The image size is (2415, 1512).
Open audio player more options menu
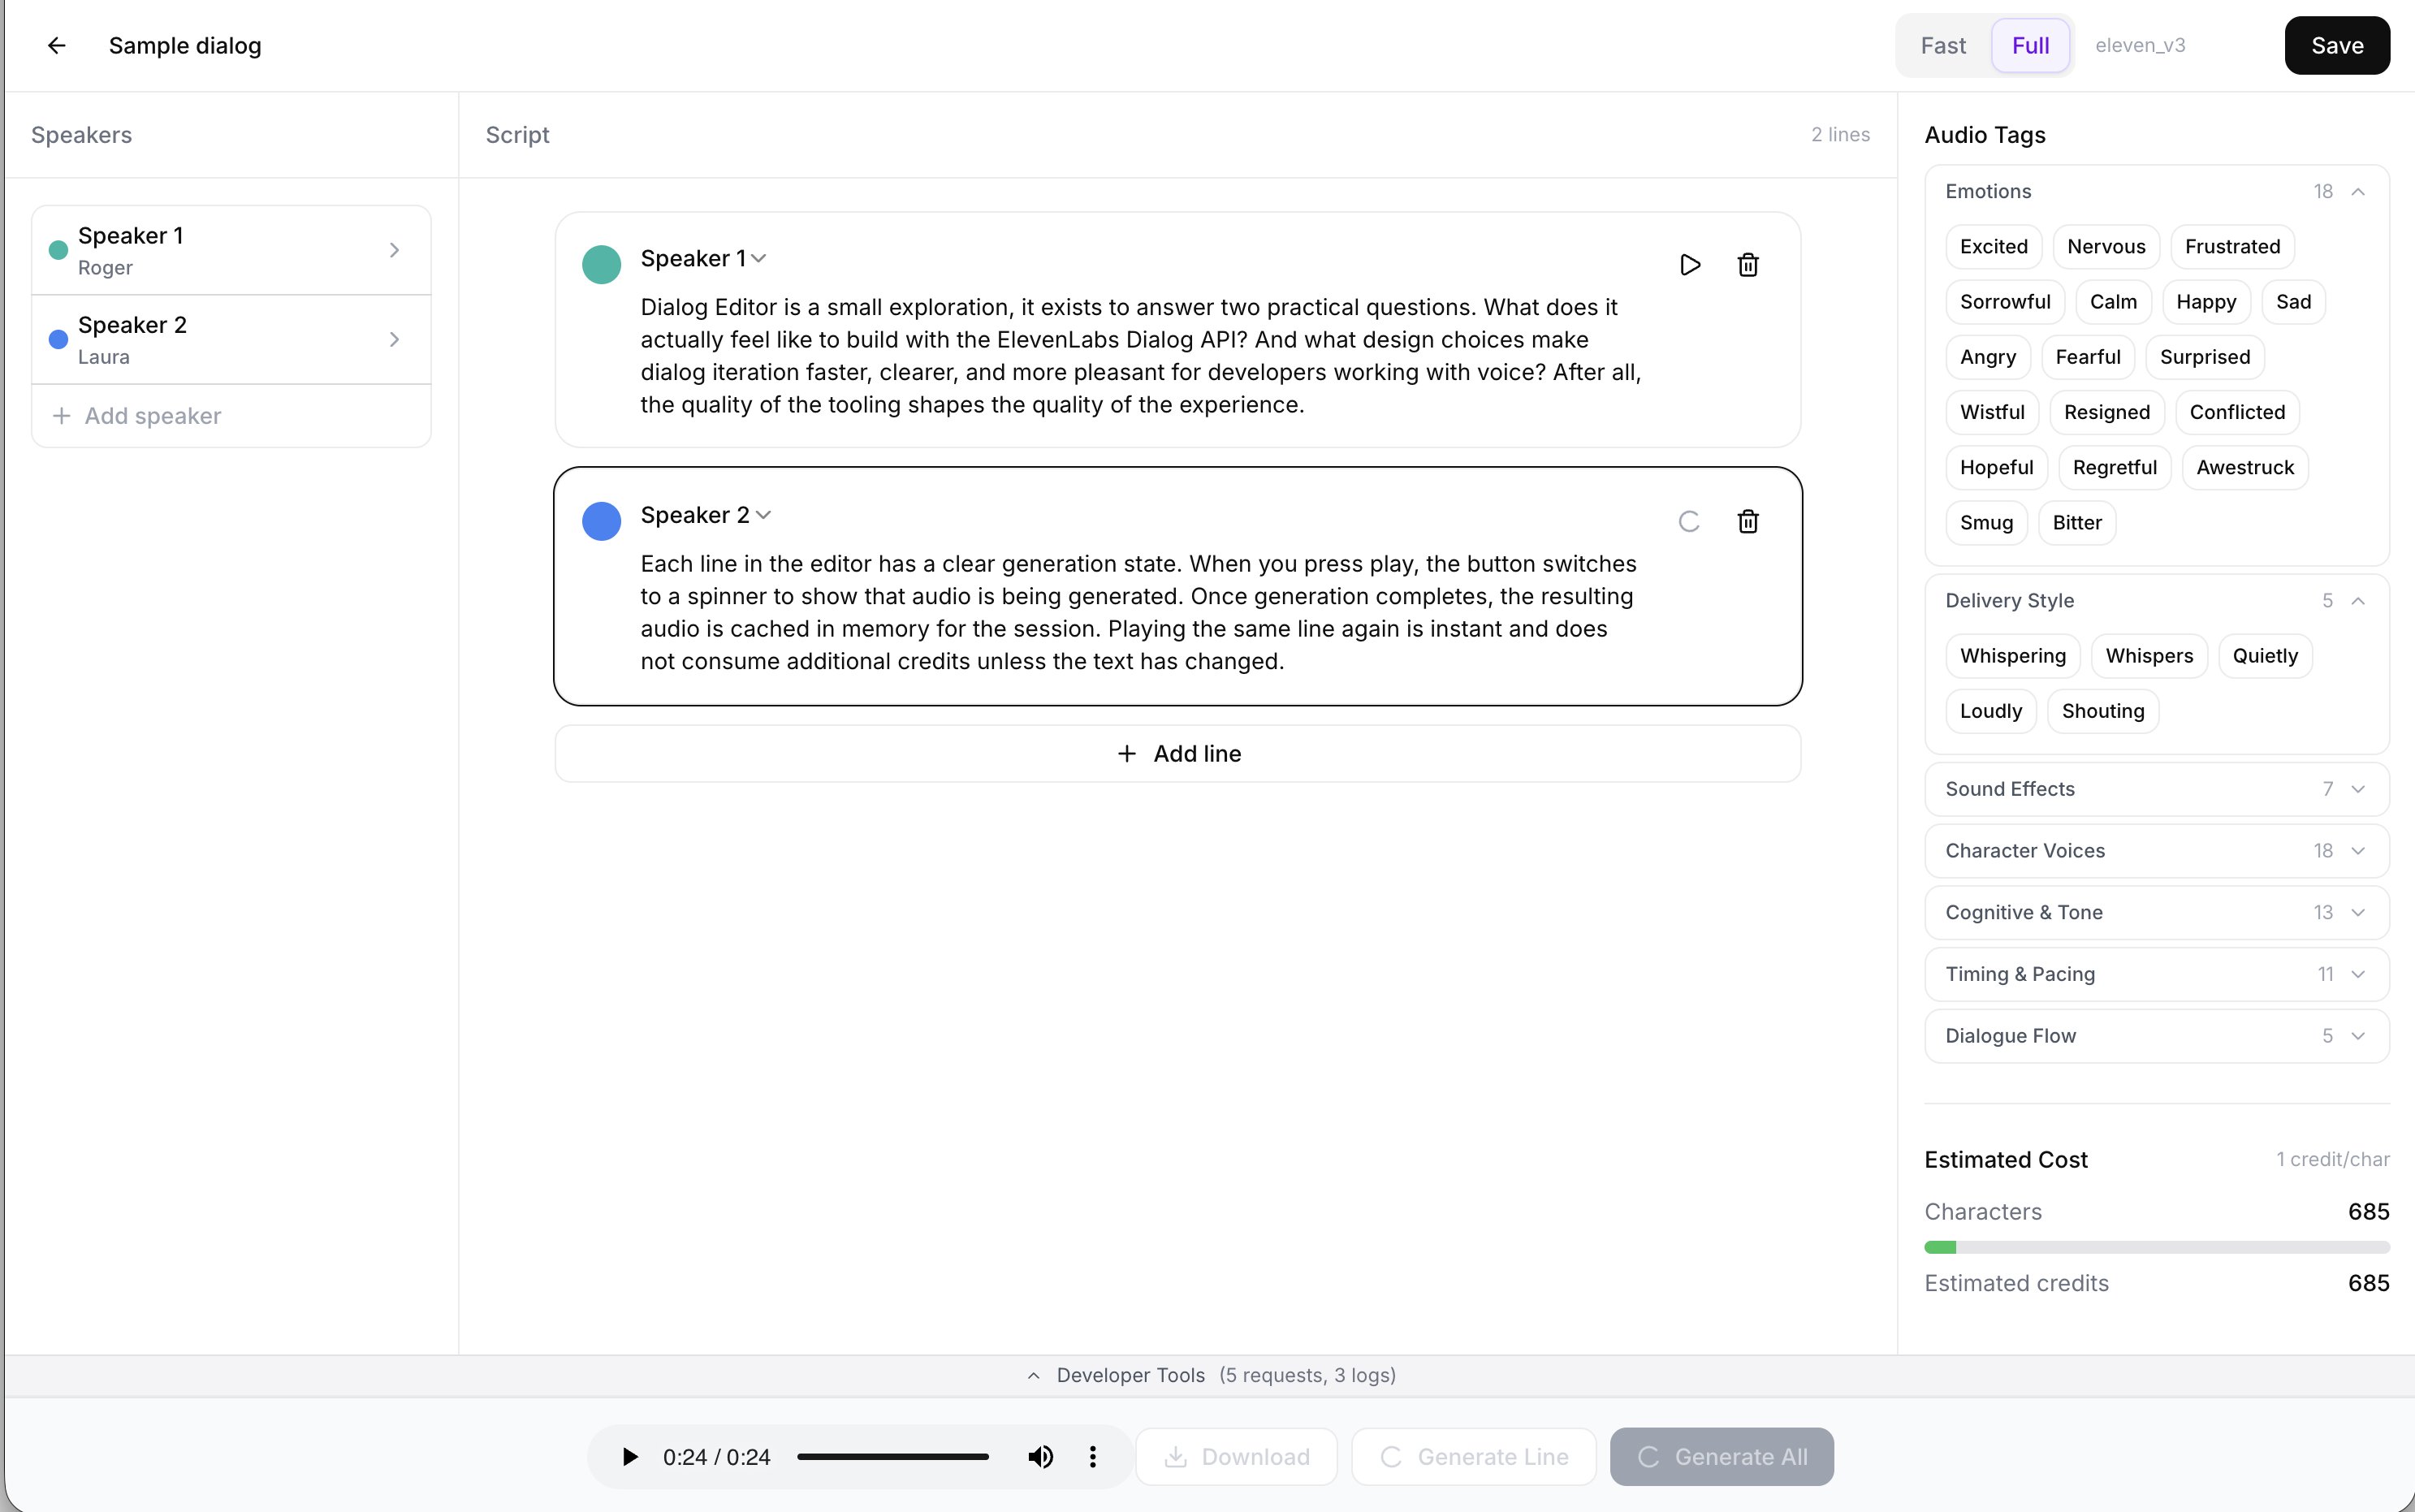(x=1092, y=1457)
